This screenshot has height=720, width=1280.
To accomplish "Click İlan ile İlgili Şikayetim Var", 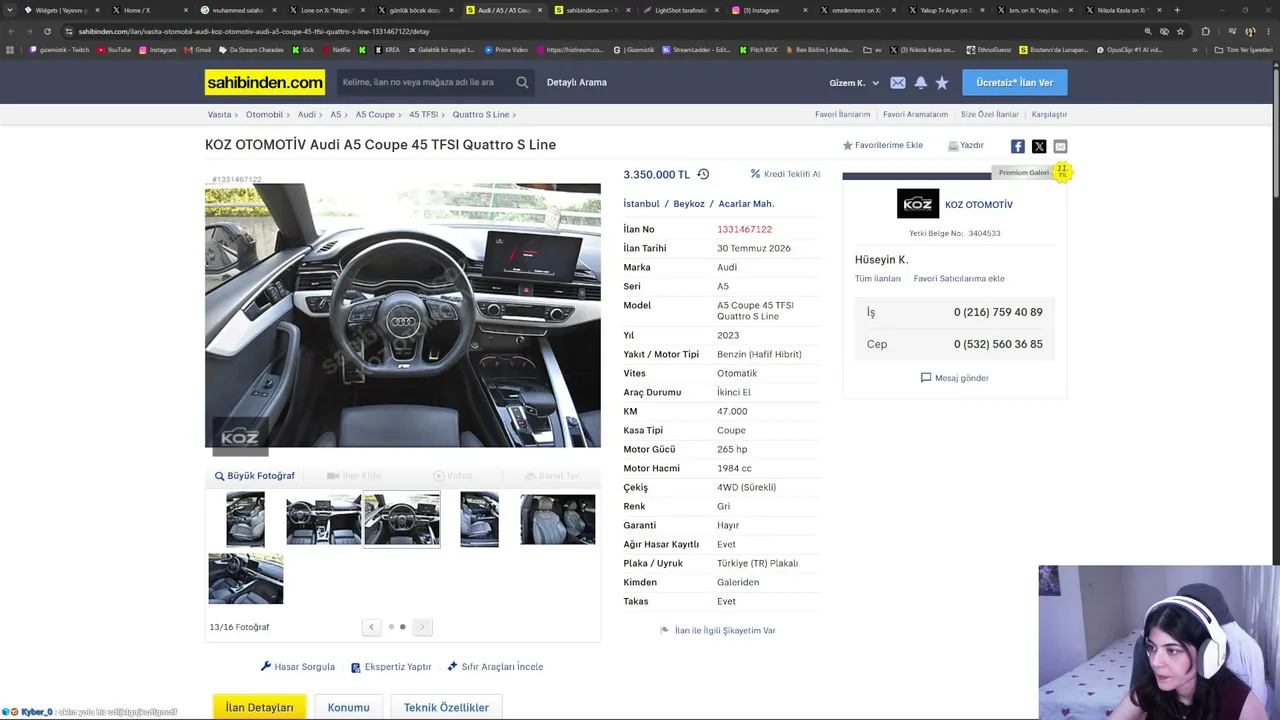I will [x=718, y=631].
